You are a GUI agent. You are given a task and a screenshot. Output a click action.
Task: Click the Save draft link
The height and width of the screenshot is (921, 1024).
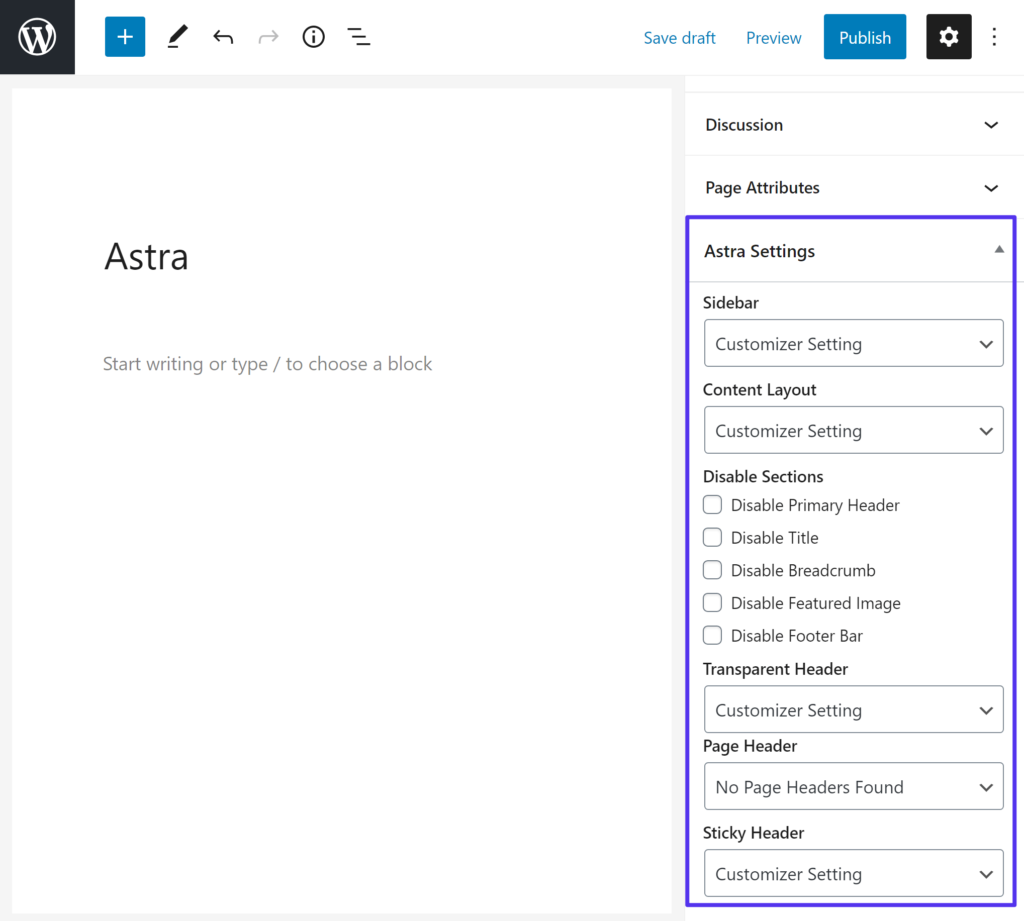pyautogui.click(x=679, y=38)
